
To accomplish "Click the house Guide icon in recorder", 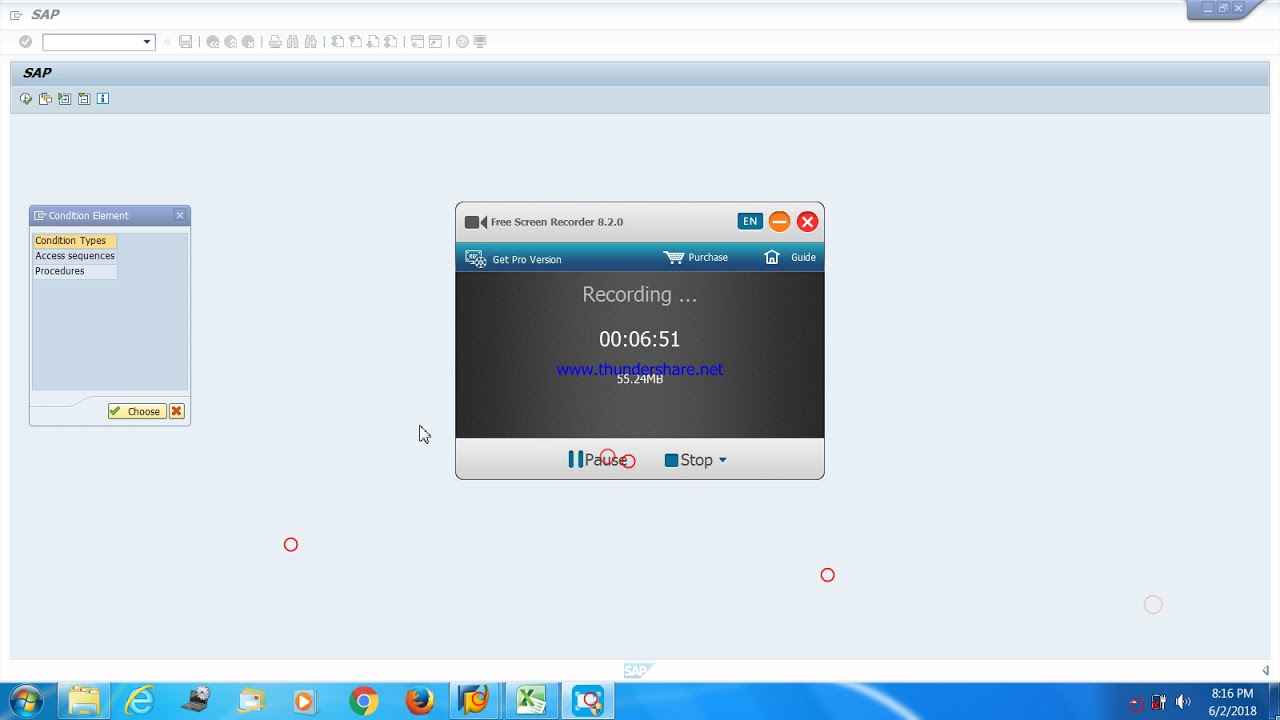I will point(772,257).
